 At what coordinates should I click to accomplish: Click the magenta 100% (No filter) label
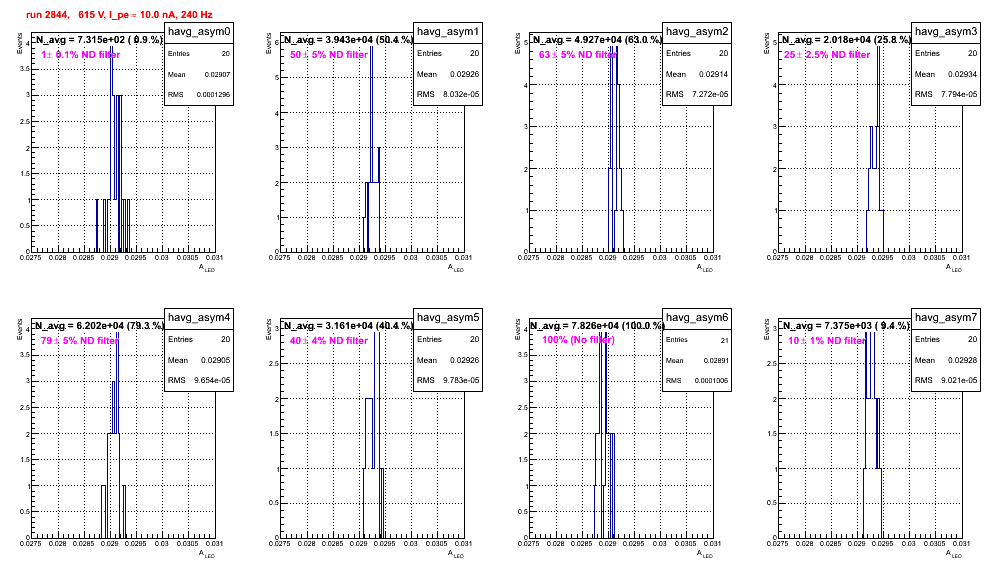coord(578,340)
